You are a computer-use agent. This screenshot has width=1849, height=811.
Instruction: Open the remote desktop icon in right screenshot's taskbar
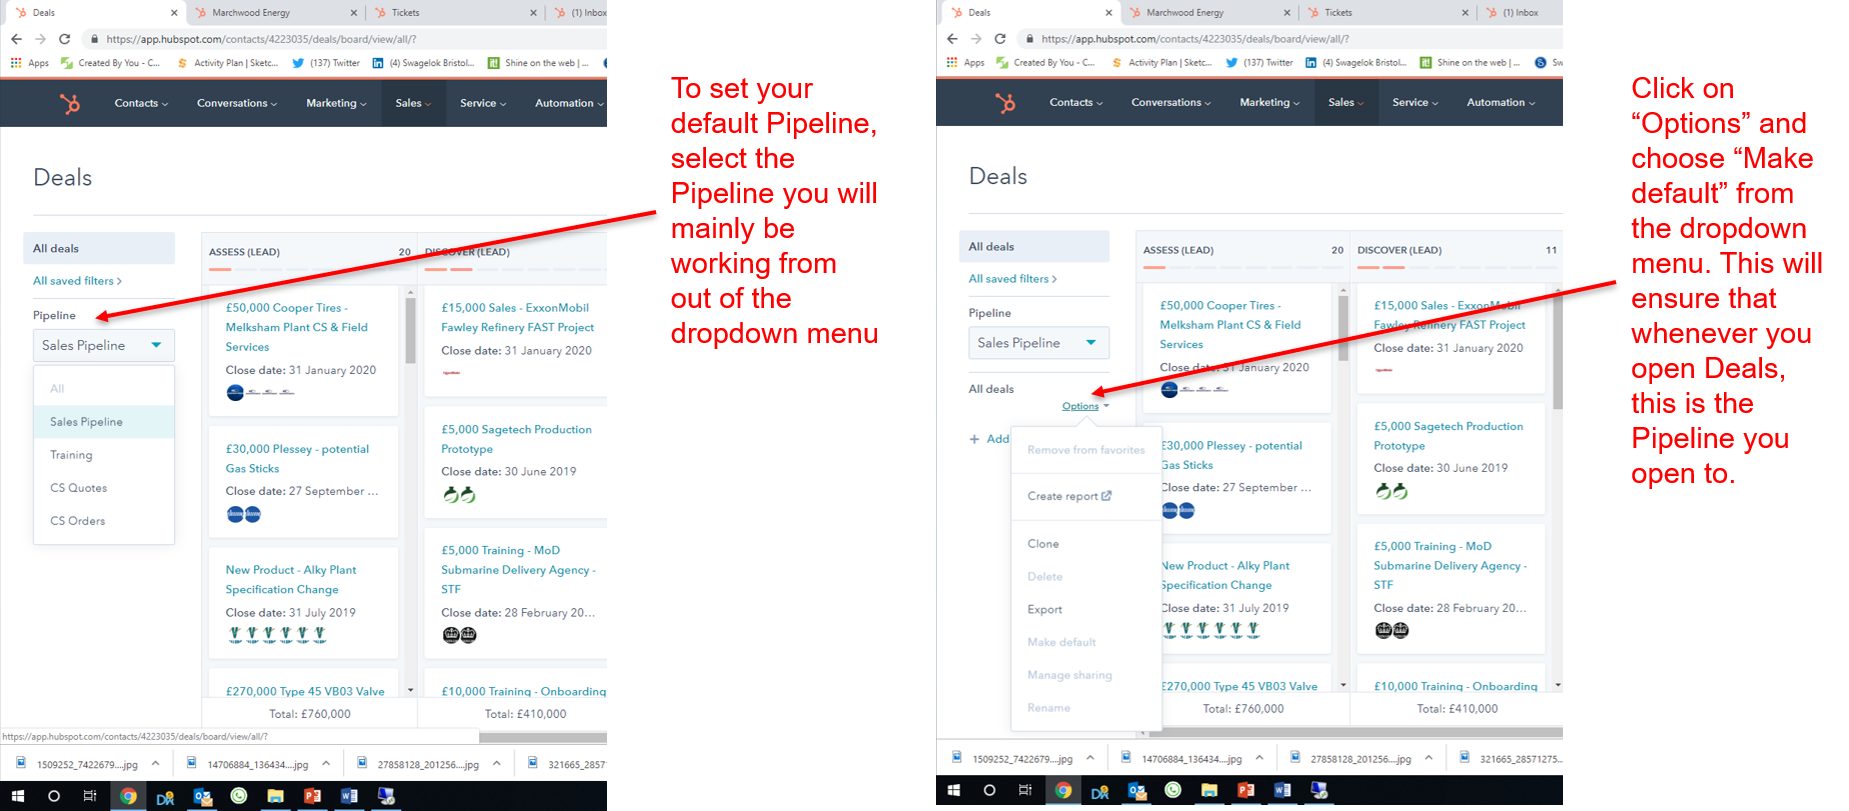point(1320,790)
